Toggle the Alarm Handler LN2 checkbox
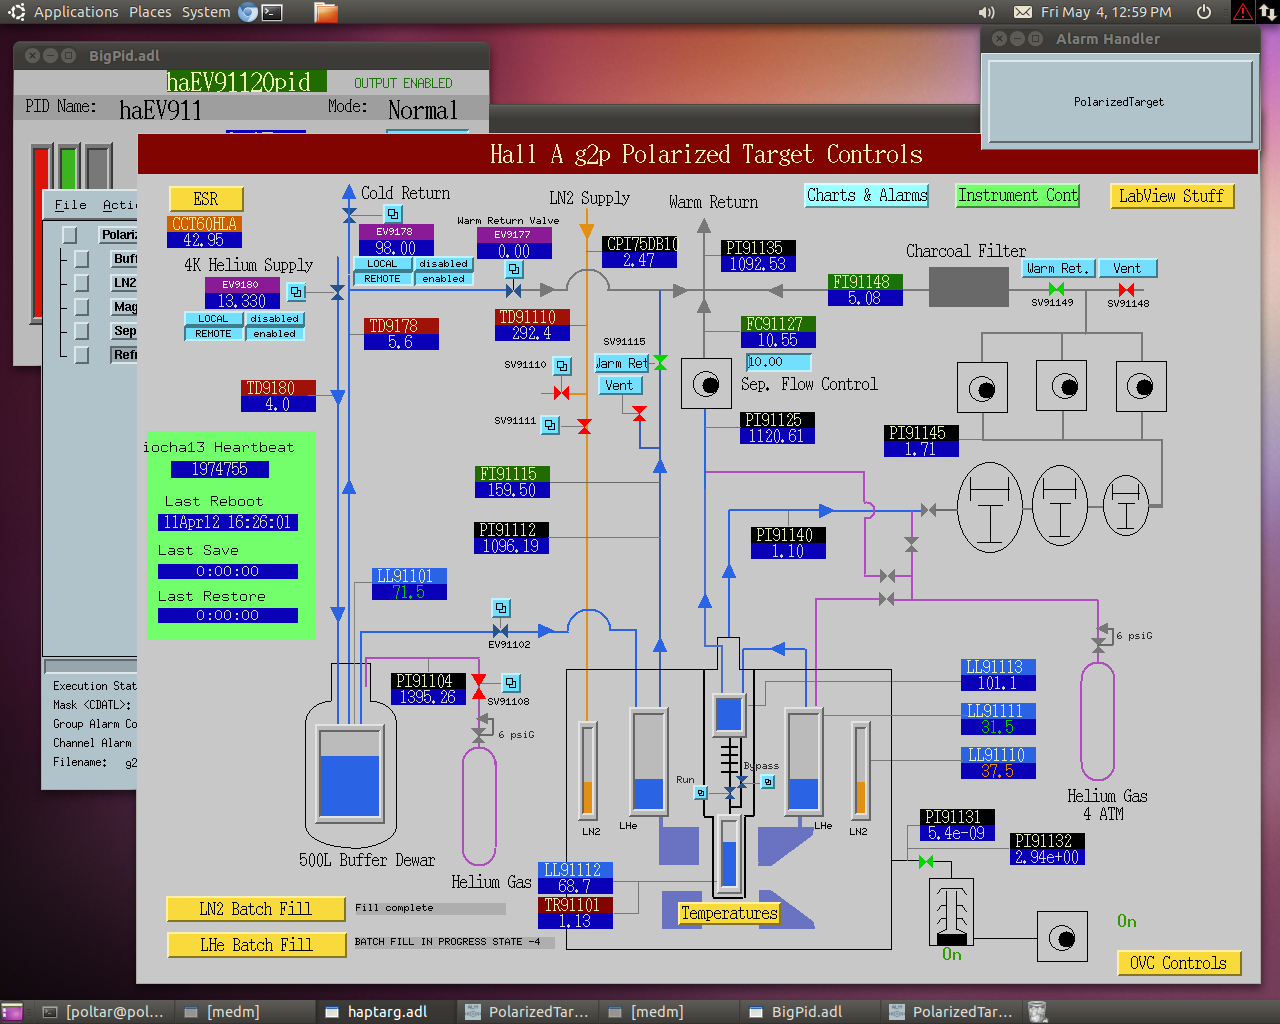1280x1024 pixels. pos(82,283)
